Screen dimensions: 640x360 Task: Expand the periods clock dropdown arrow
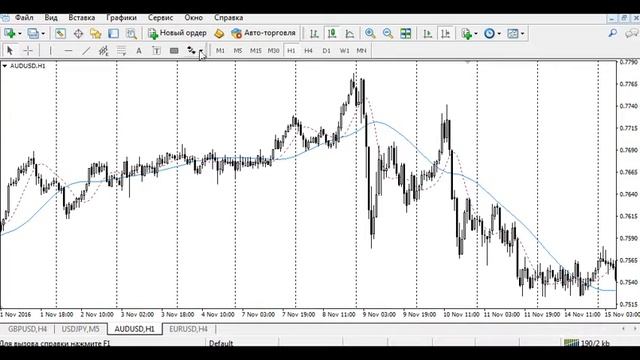click(x=499, y=34)
